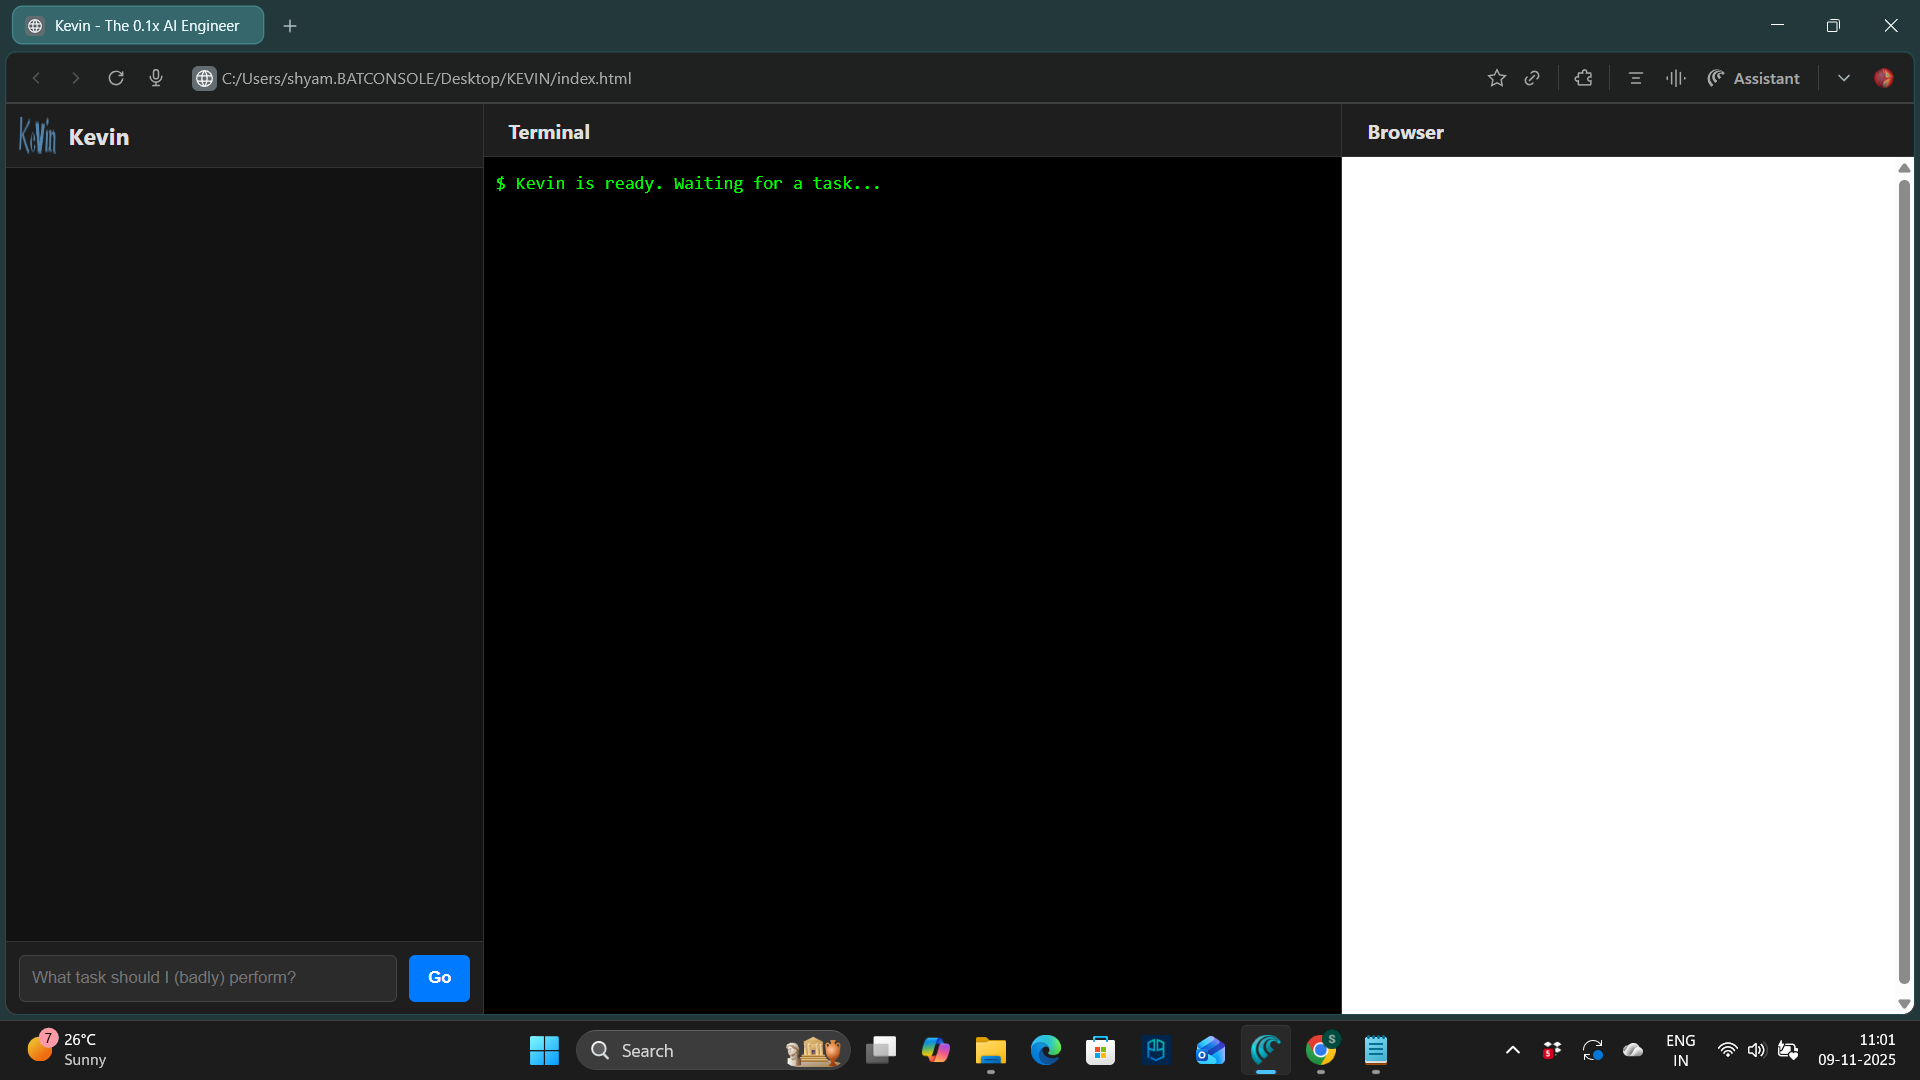This screenshot has width=1920, height=1080.
Task: Focus the task input field
Action: 208,978
